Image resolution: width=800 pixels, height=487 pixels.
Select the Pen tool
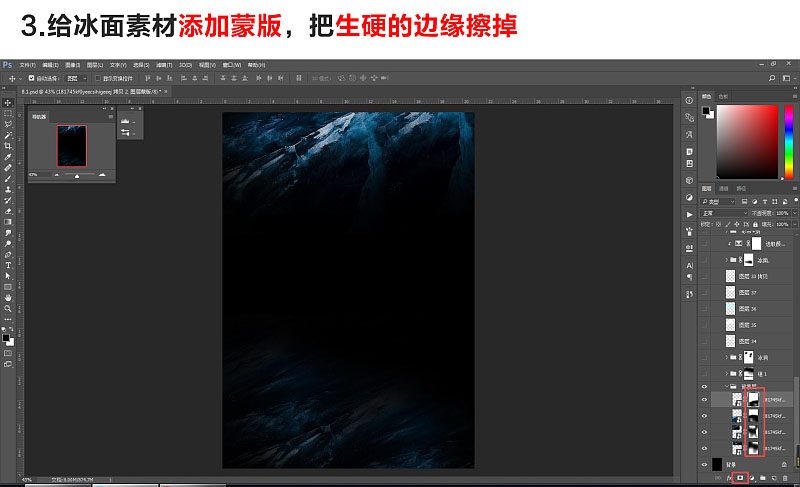tap(8, 254)
